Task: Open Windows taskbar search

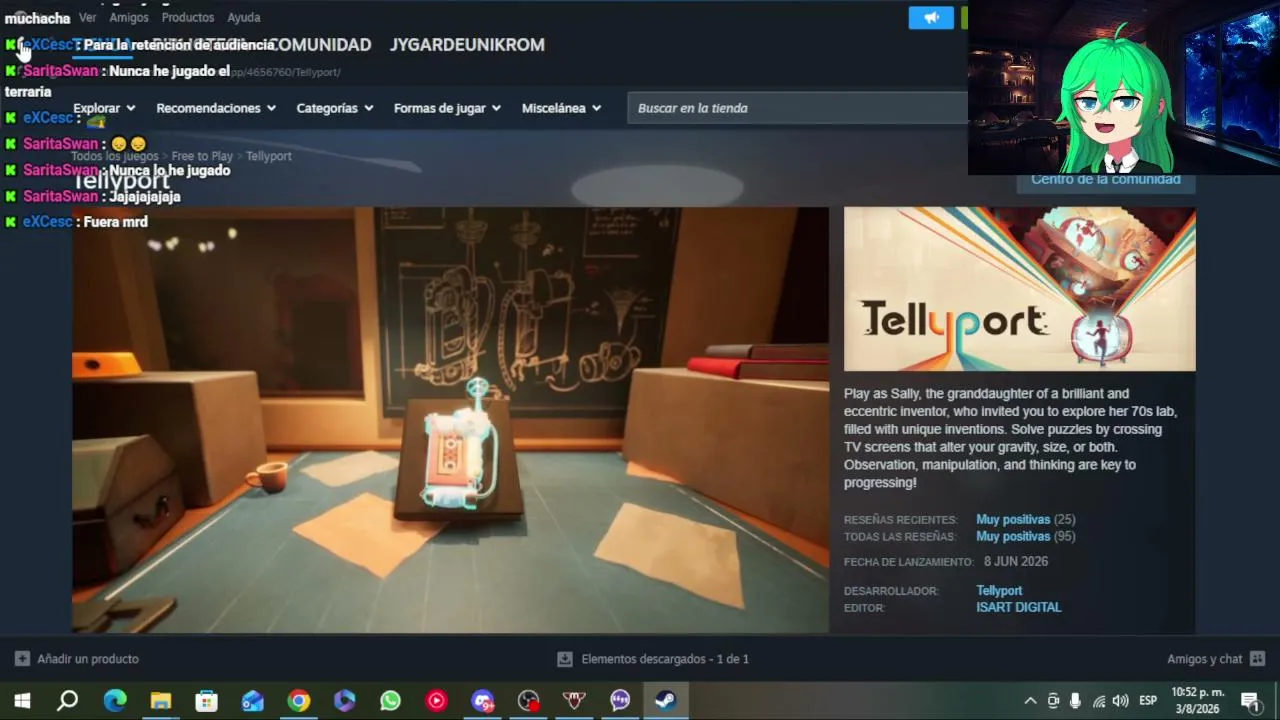Action: pyautogui.click(x=68, y=700)
